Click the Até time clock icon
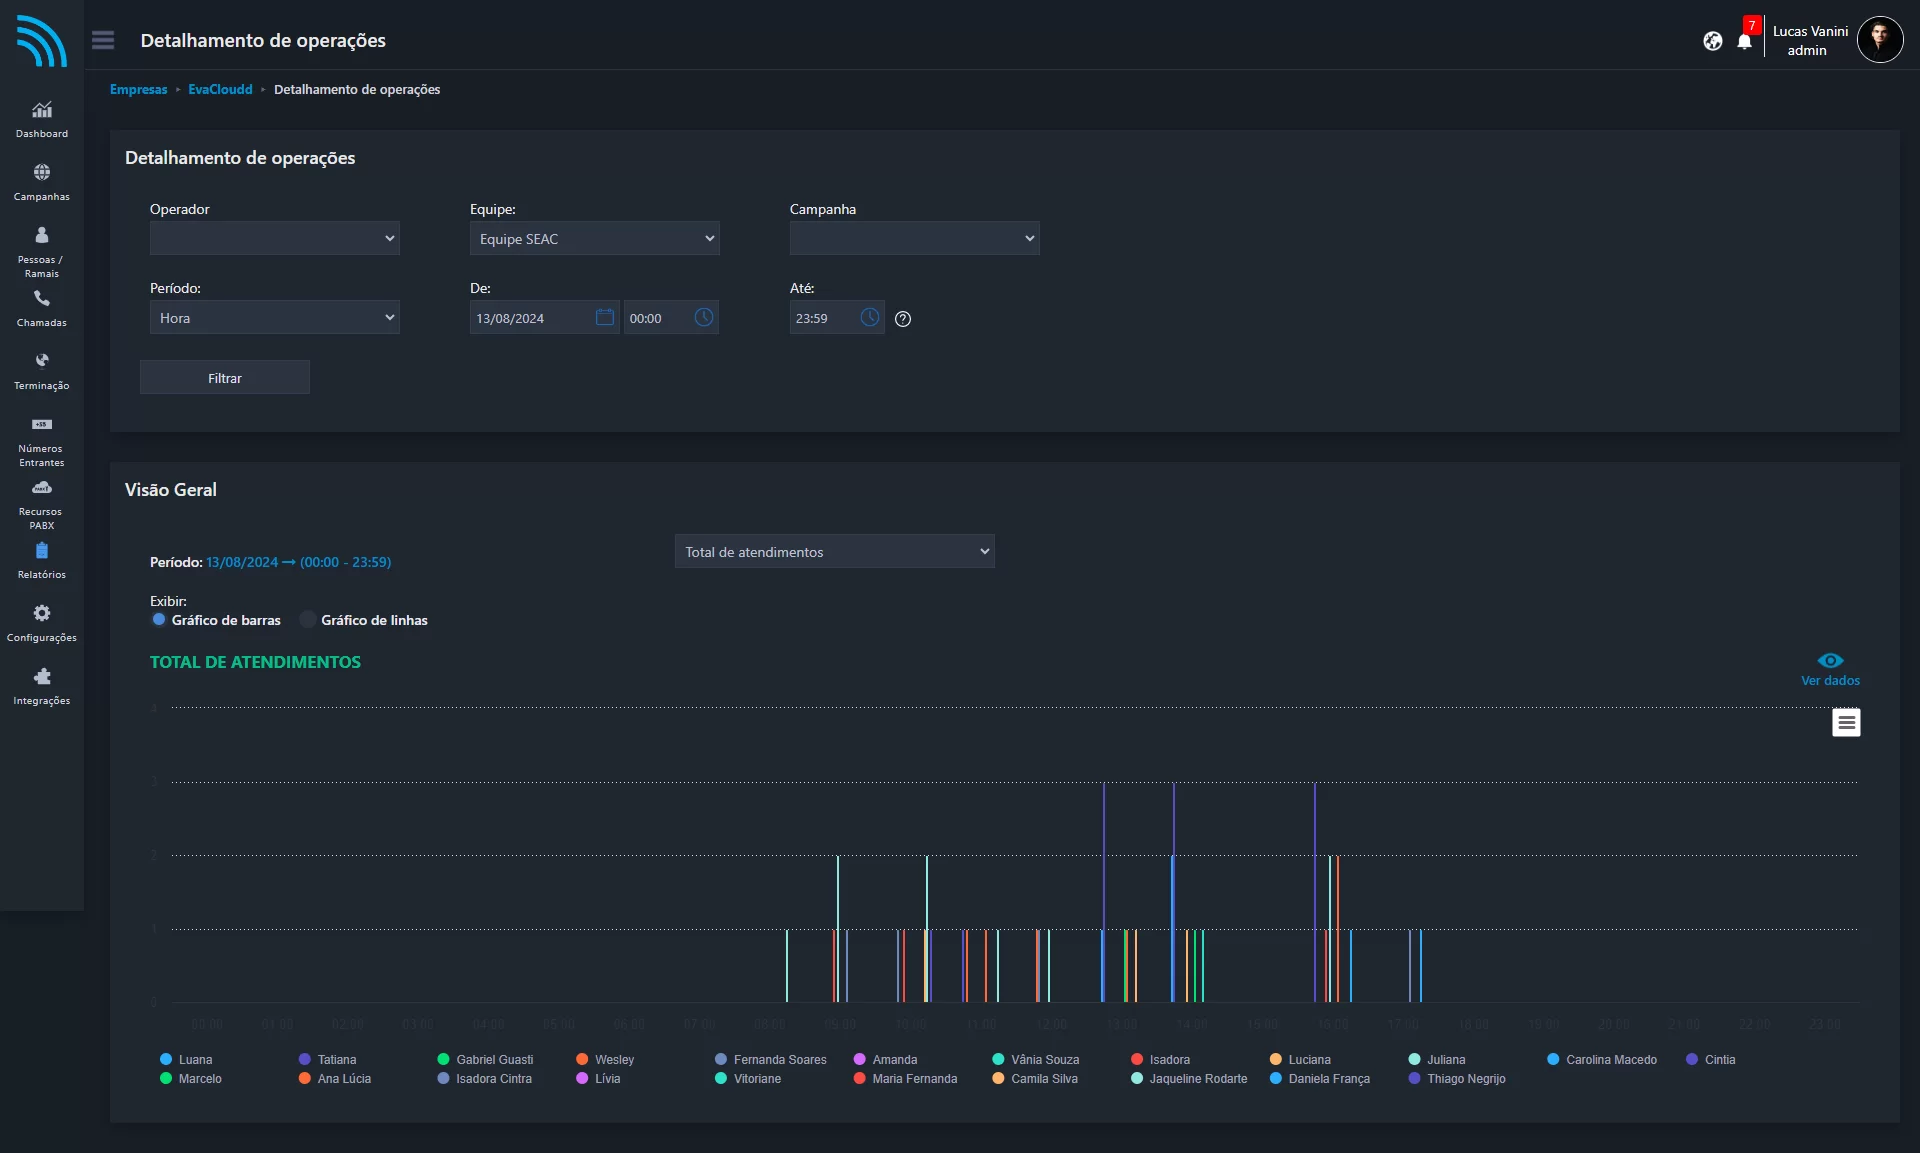 coord(870,317)
